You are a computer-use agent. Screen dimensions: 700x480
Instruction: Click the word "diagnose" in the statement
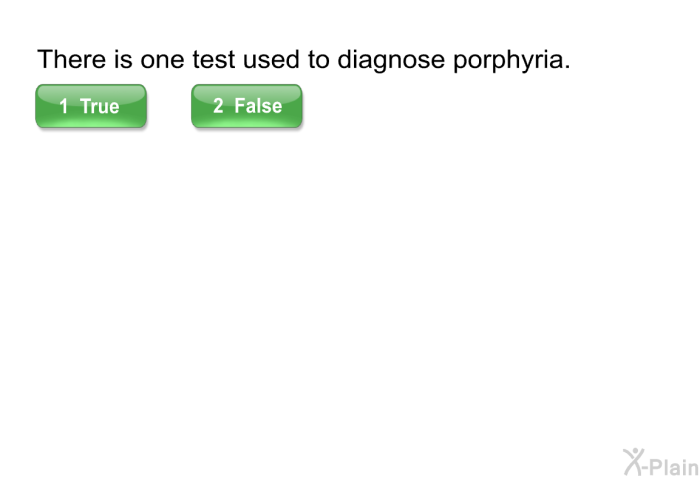391,60
